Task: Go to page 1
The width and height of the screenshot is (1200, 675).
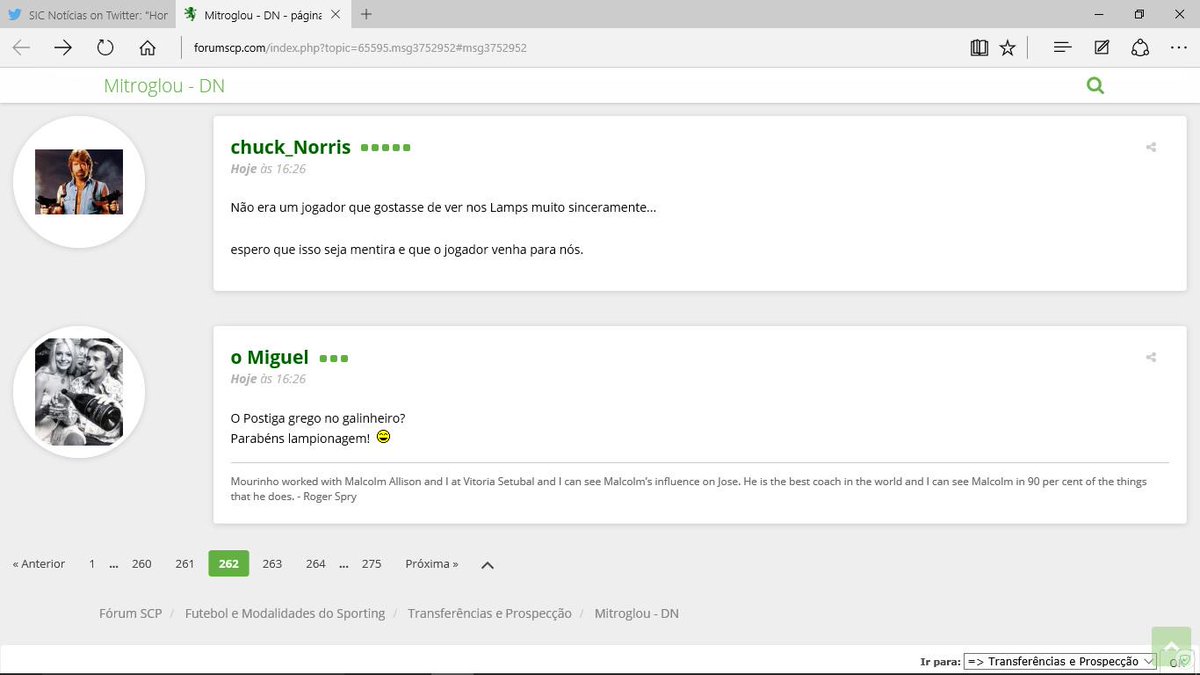Action: click(x=91, y=564)
